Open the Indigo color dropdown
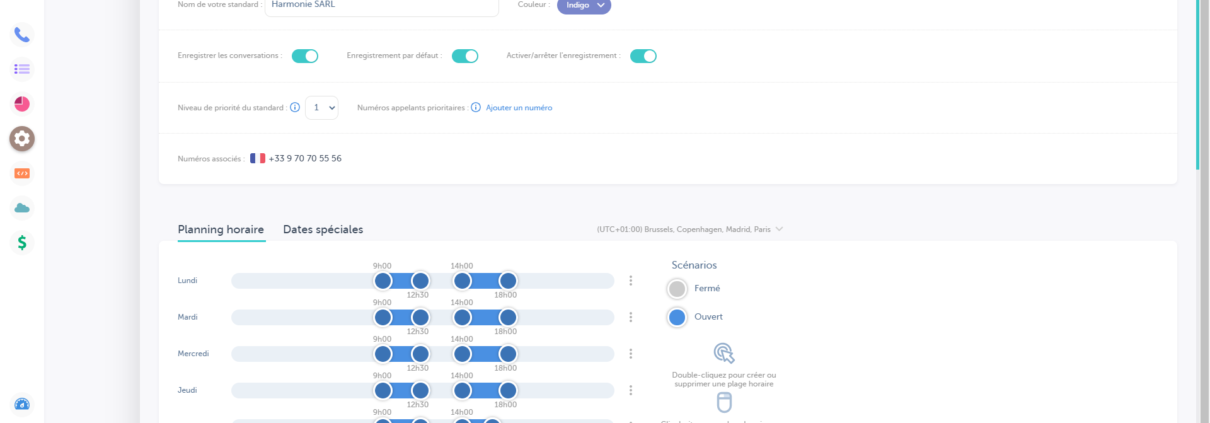This screenshot has width=1210, height=423. pyautogui.click(x=583, y=5)
